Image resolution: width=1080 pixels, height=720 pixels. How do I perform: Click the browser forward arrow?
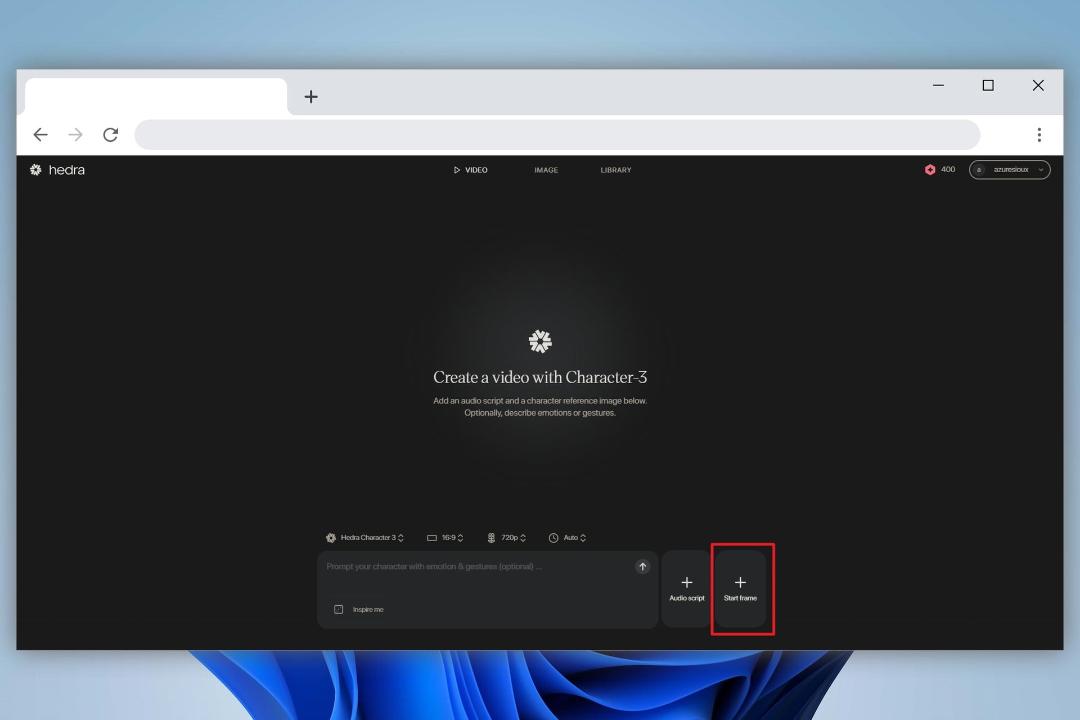pyautogui.click(x=76, y=134)
